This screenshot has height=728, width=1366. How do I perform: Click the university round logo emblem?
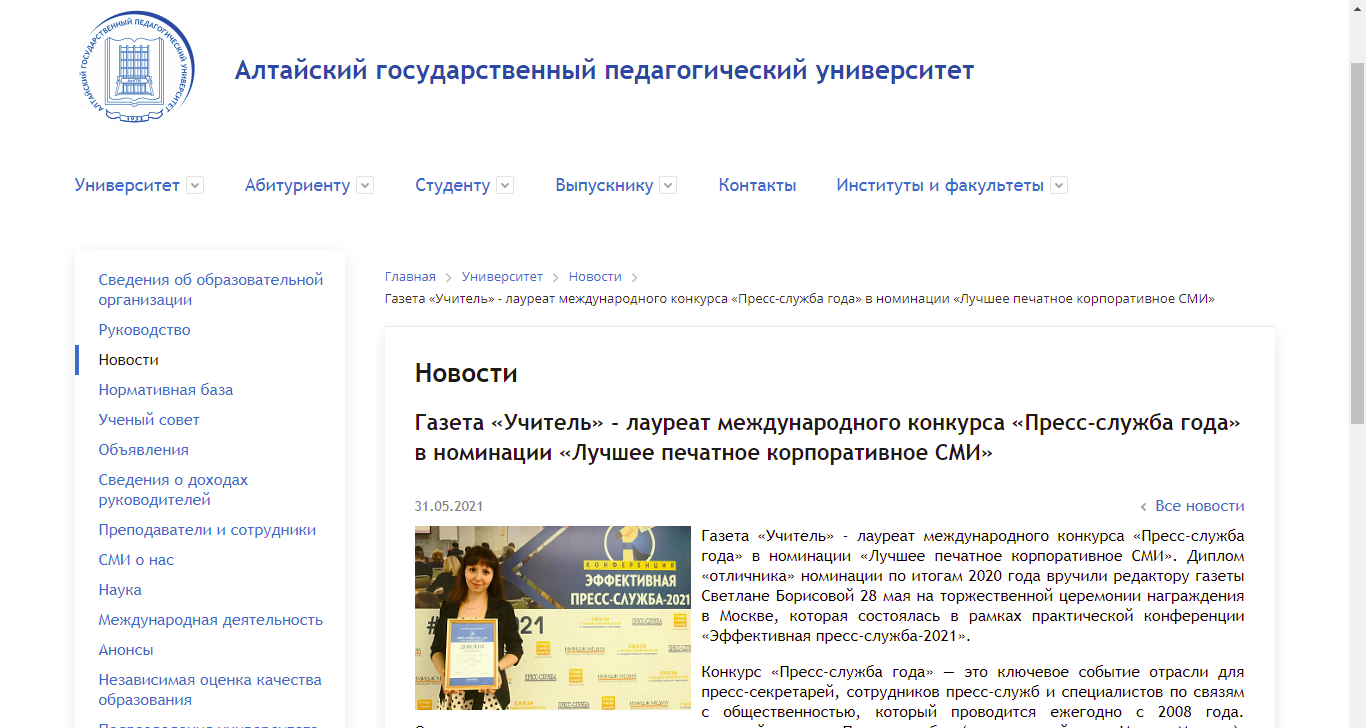pos(135,68)
